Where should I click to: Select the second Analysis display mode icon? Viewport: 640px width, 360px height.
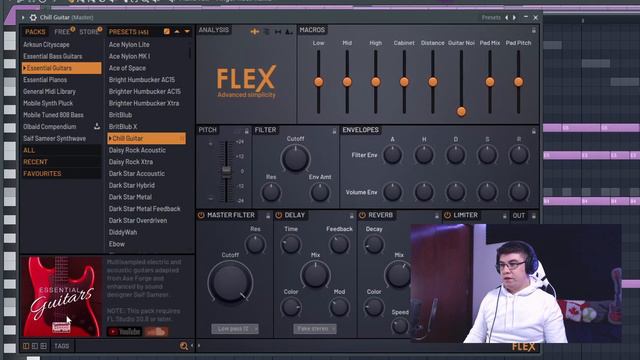[x=267, y=31]
